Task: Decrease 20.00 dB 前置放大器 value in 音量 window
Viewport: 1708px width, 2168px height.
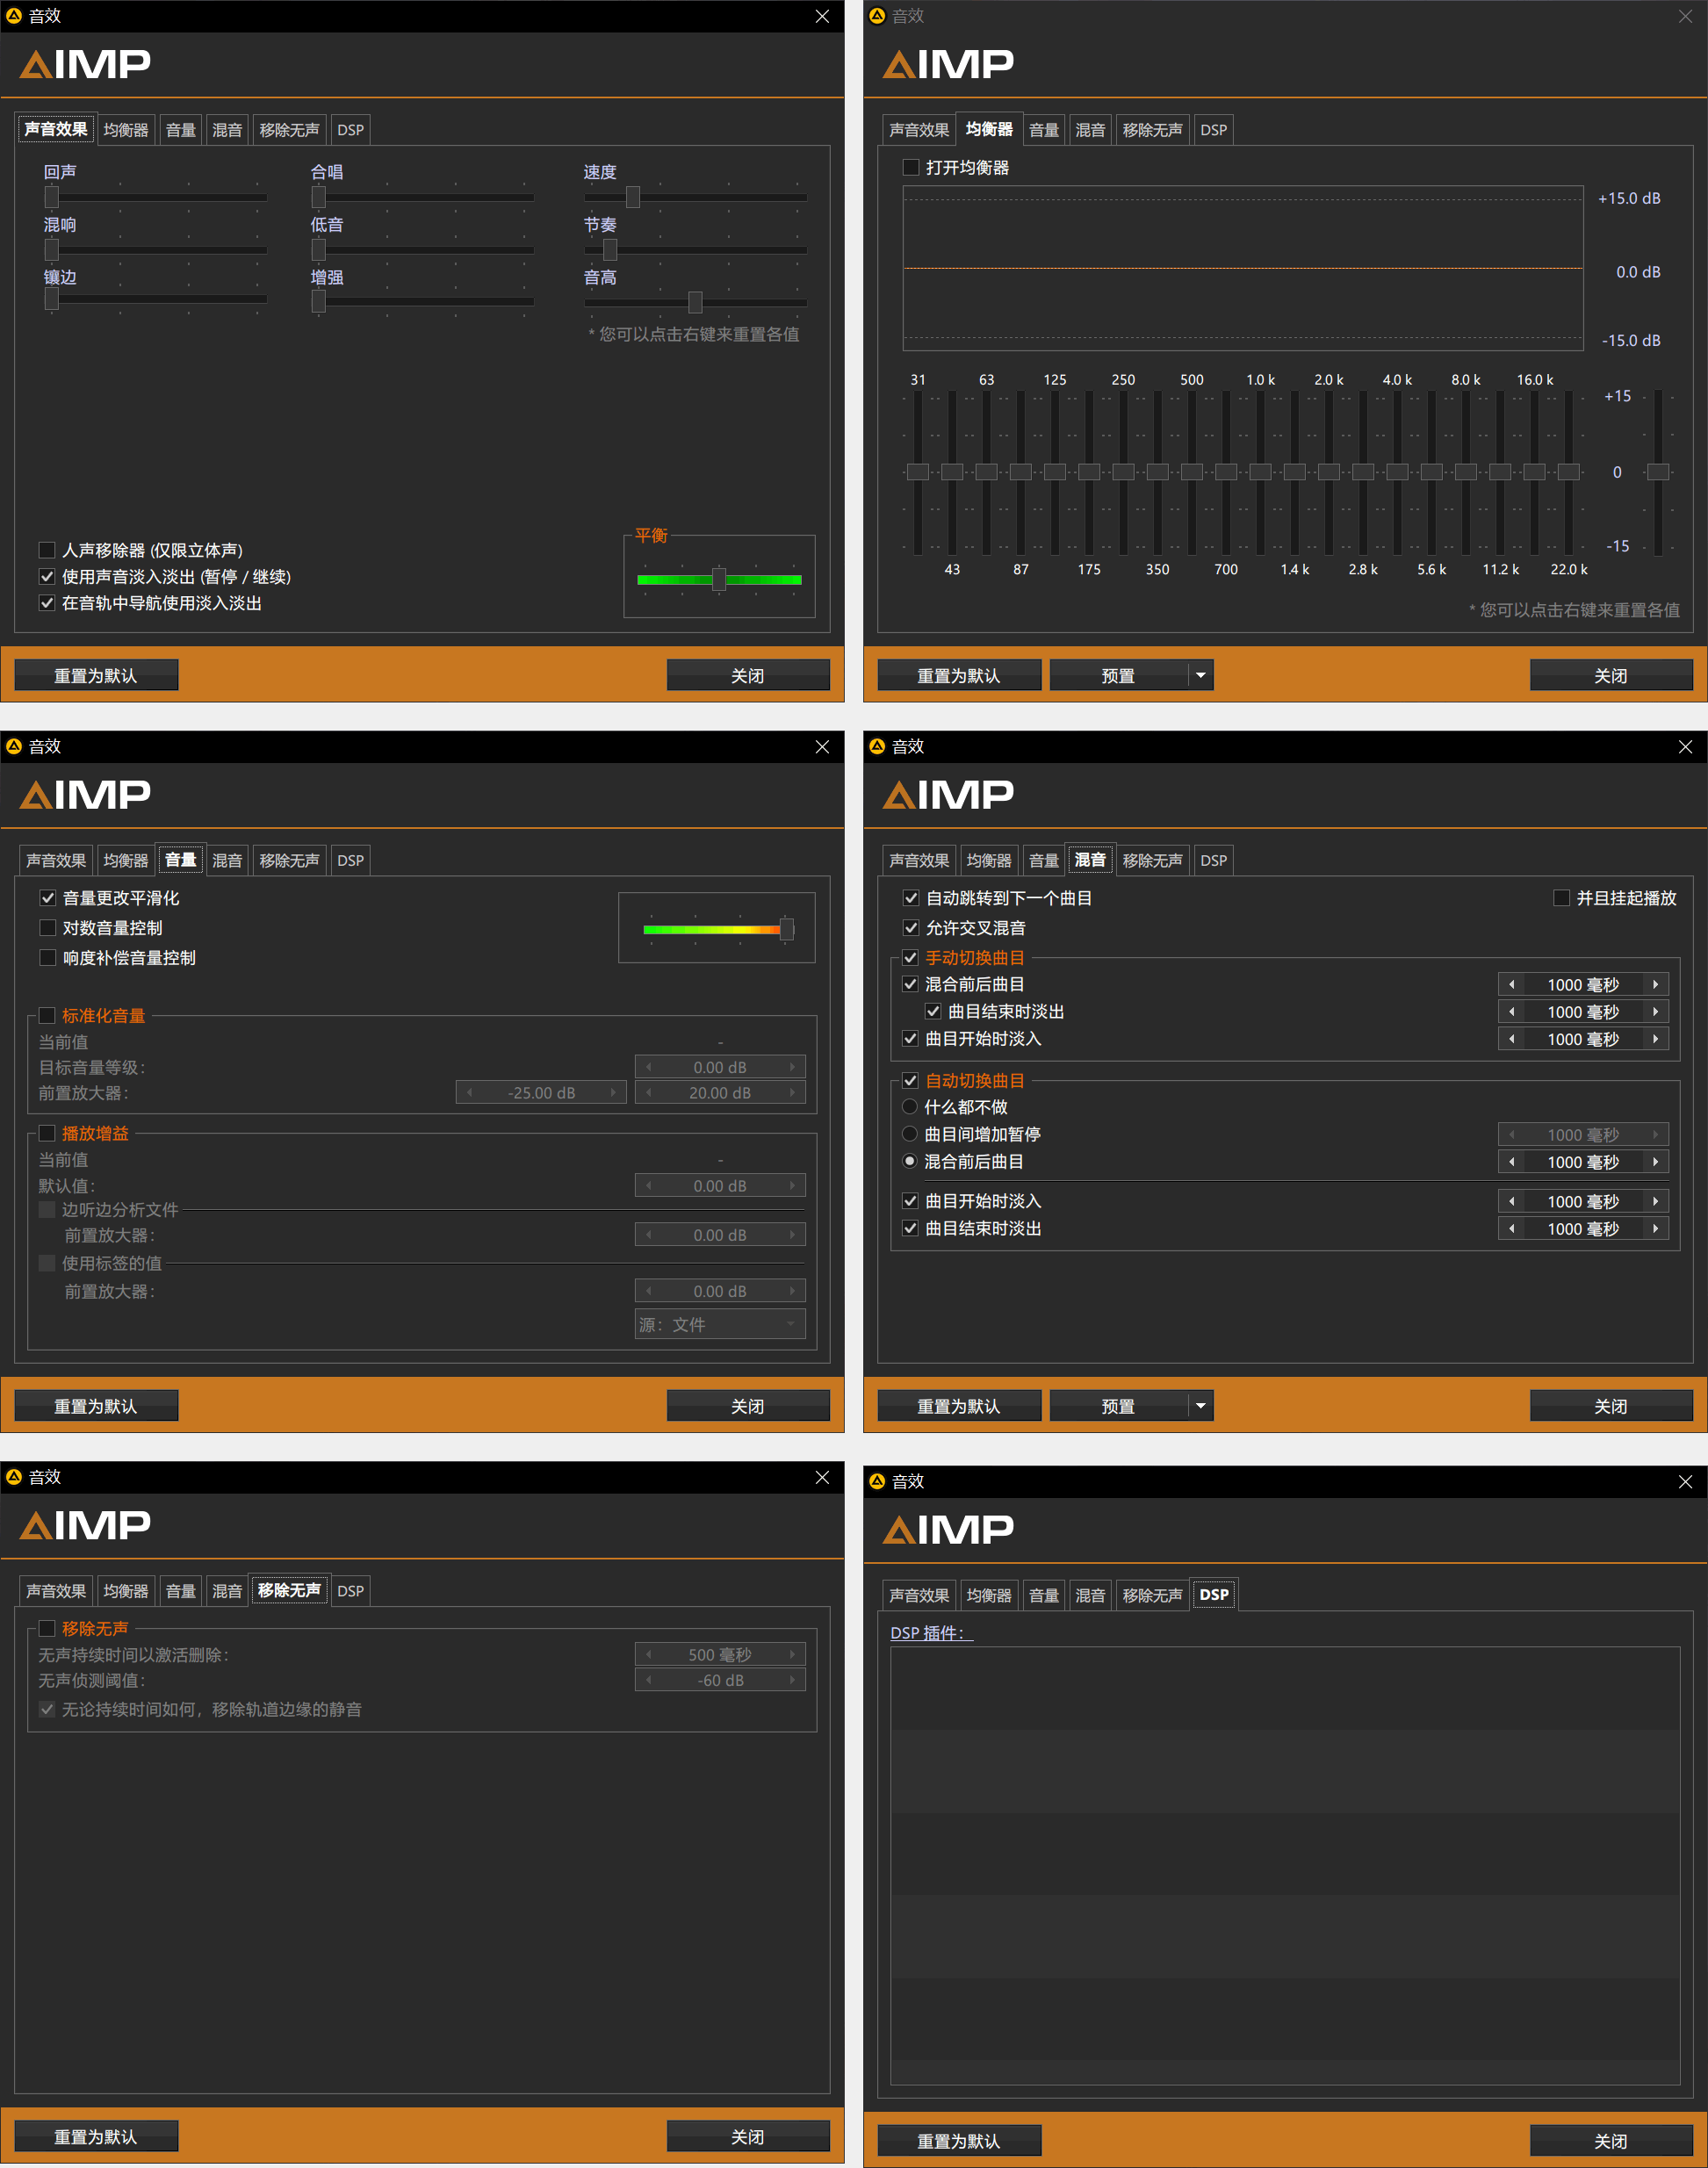Action: pos(648,1092)
